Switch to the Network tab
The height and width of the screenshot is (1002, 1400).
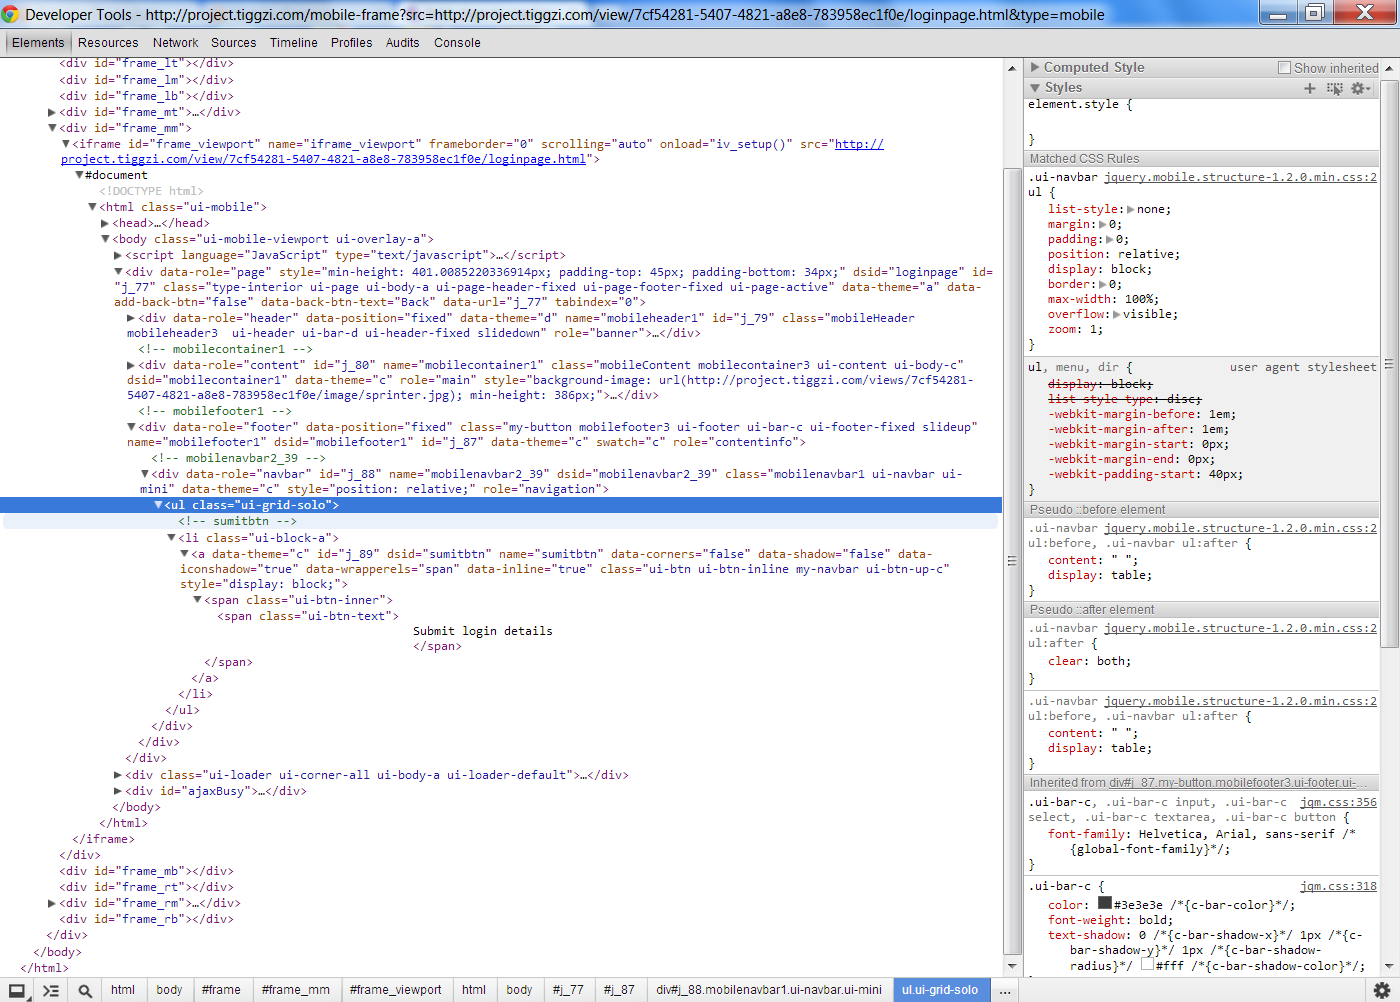pos(175,43)
